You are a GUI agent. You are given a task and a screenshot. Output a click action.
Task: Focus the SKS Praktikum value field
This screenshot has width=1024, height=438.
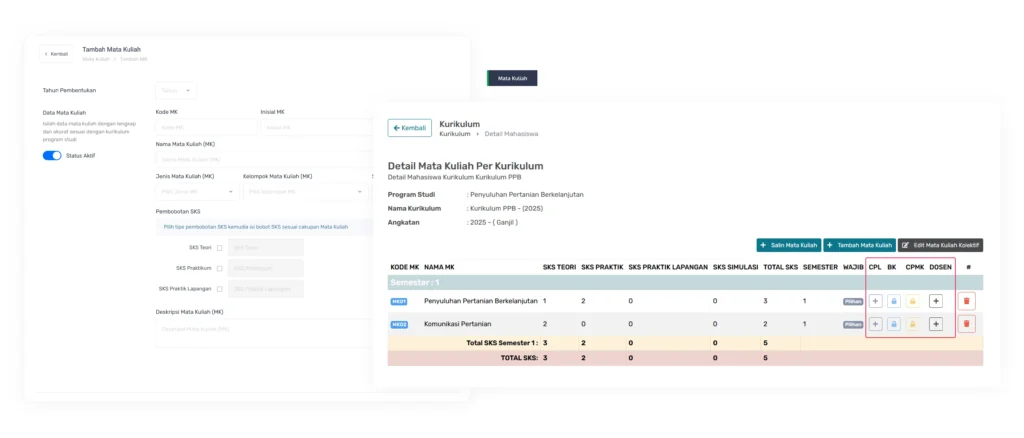pos(266,268)
